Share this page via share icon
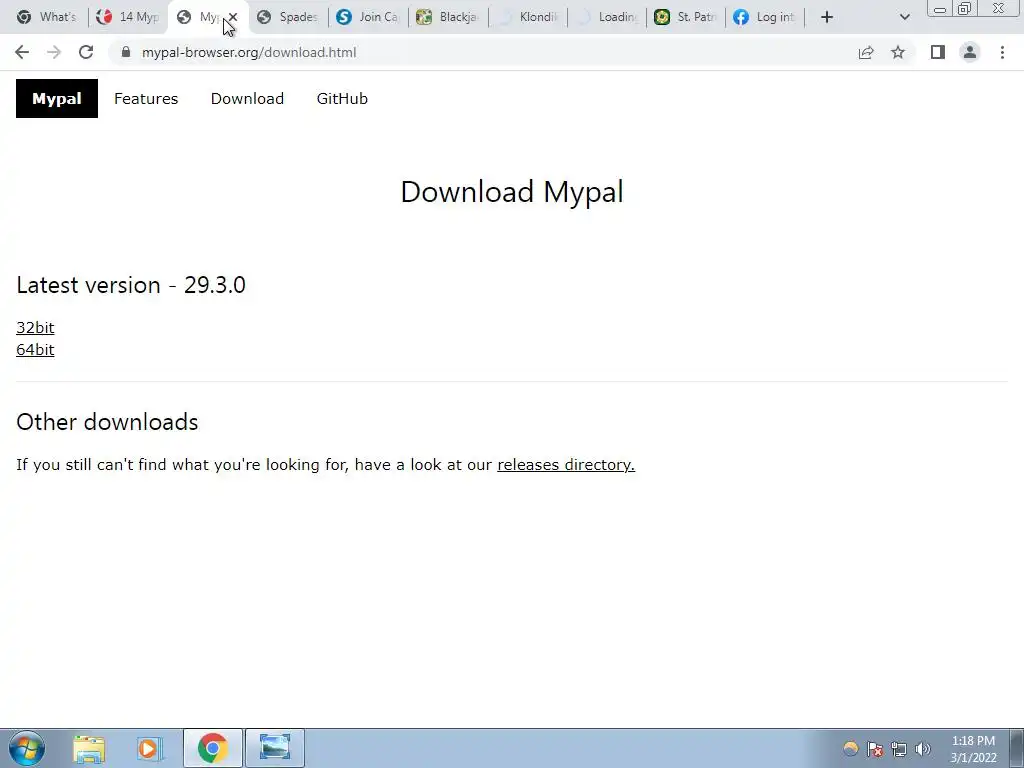Image resolution: width=1024 pixels, height=768 pixels. (x=866, y=52)
